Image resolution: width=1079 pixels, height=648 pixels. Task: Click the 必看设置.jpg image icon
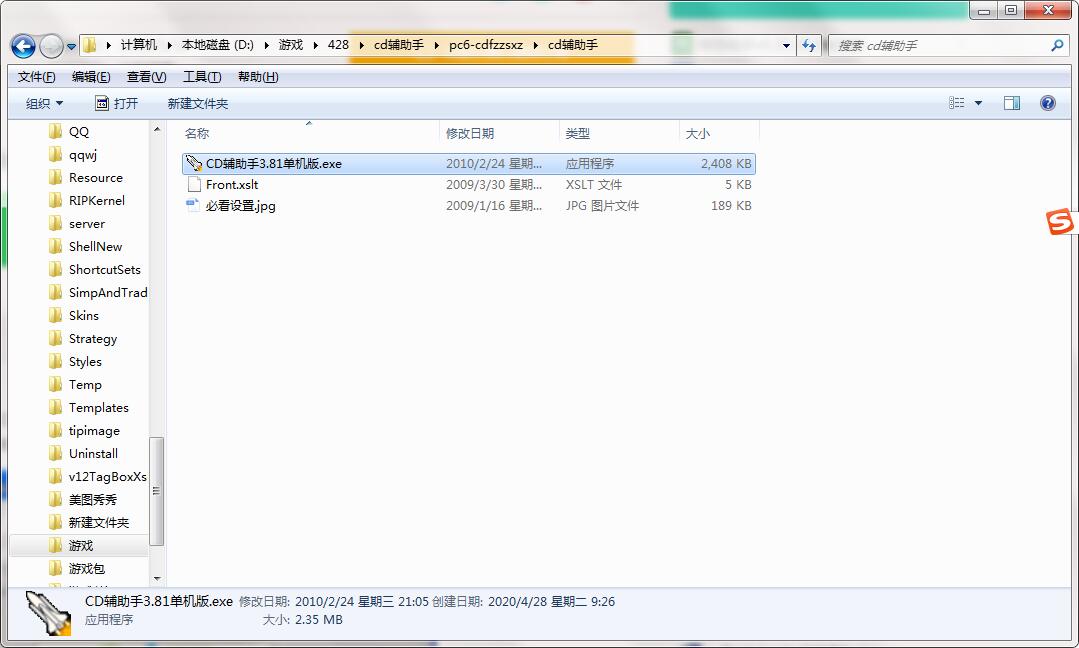pos(193,204)
